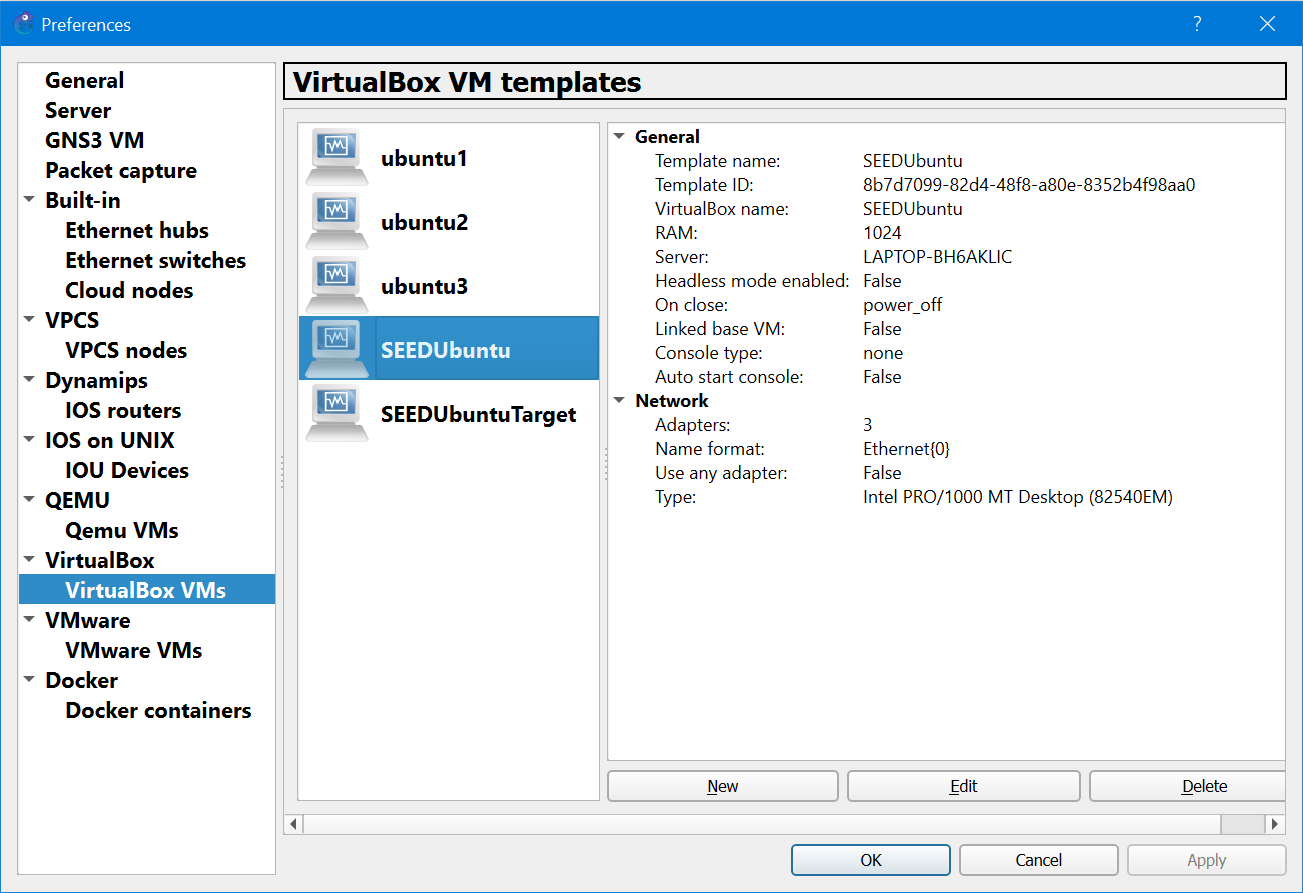Screen dimensions: 1303x893
Task: Click the Built-in category label
Action: pyautogui.click(x=83, y=201)
